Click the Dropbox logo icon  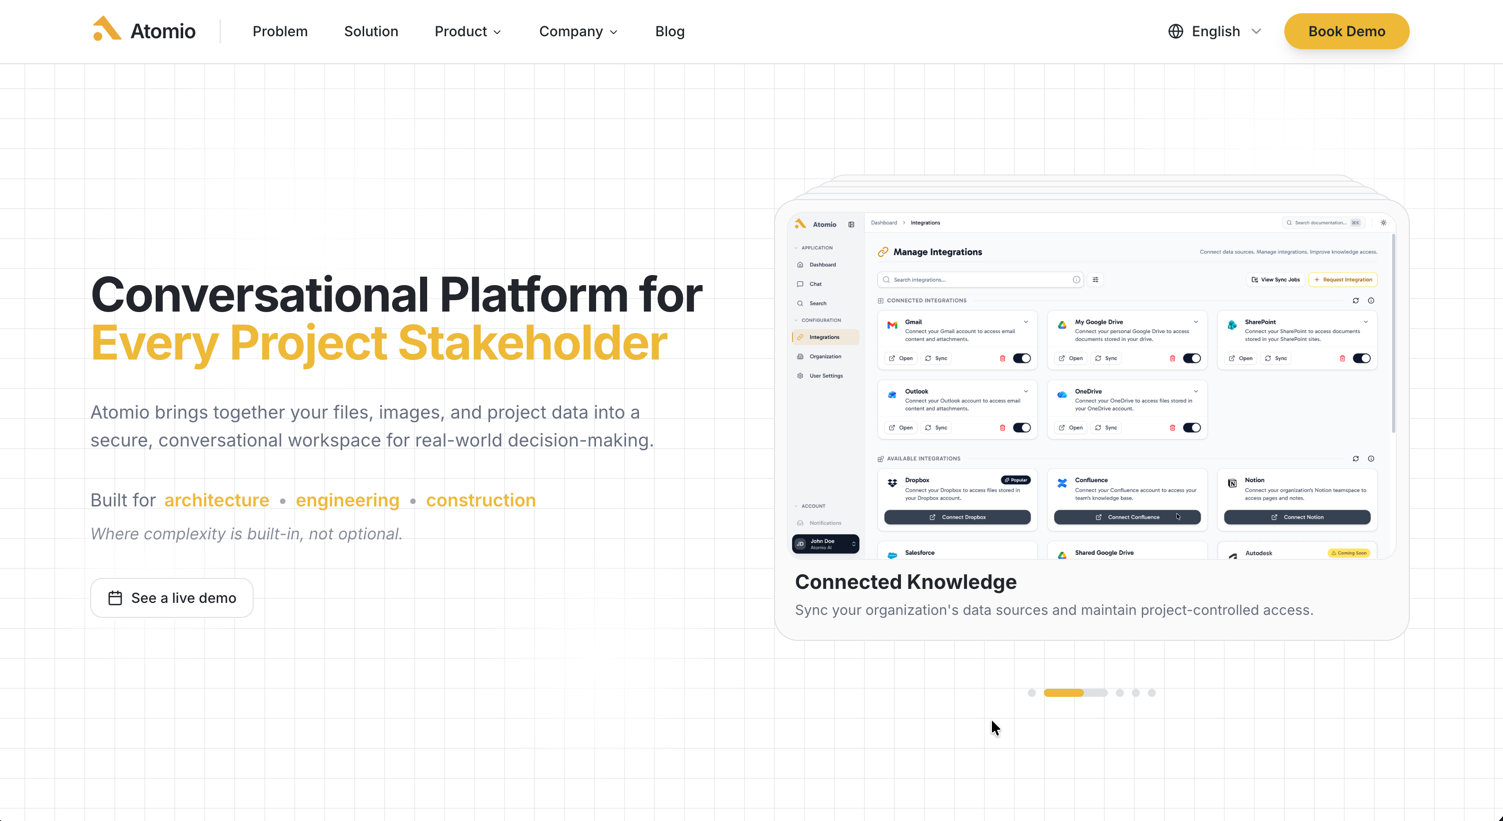[x=892, y=483]
